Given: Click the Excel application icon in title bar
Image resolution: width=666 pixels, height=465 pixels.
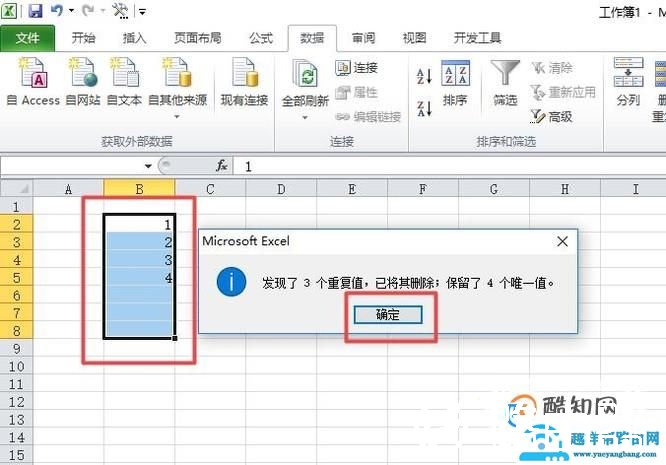Looking at the screenshot, I should click(8, 10).
